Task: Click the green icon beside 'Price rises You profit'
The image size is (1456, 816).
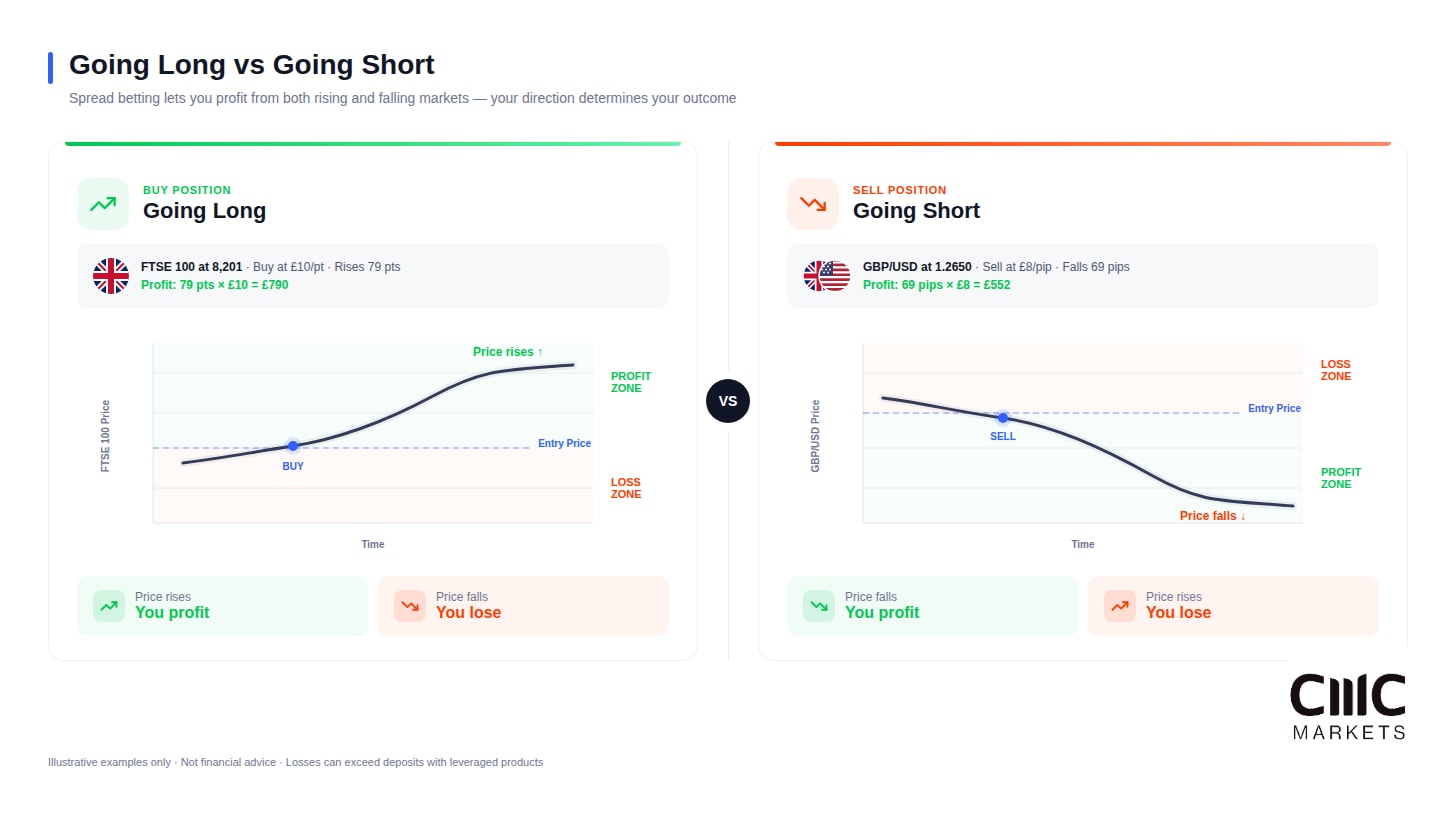Action: coord(109,606)
